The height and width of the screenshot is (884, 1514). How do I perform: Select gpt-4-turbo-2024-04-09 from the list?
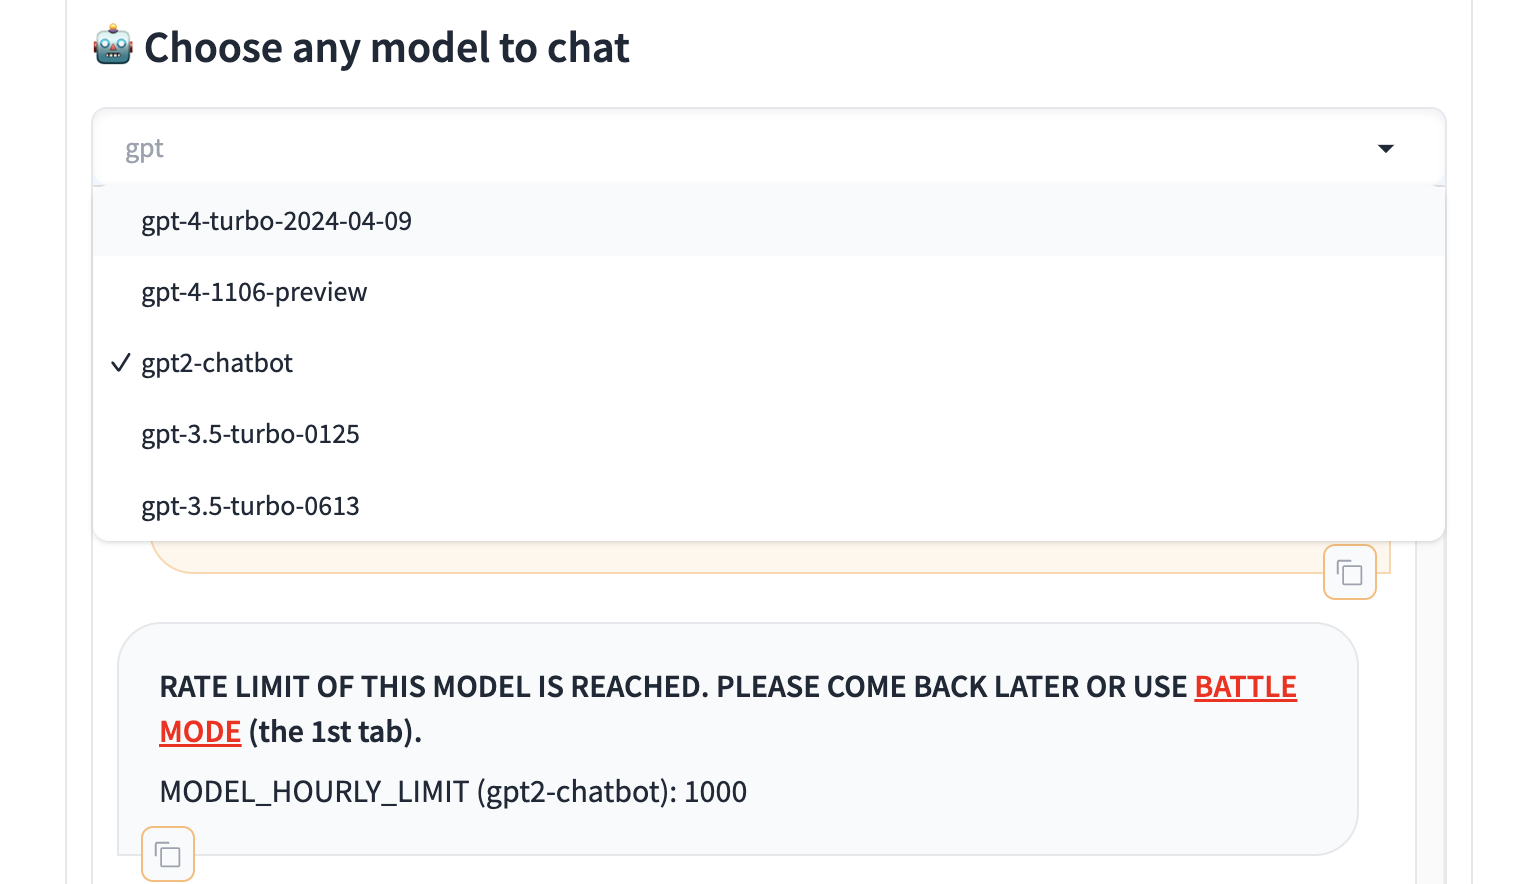[768, 221]
